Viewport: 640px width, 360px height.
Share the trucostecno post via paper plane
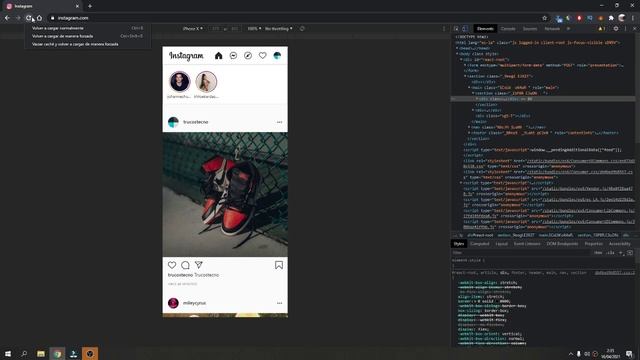pos(199,265)
